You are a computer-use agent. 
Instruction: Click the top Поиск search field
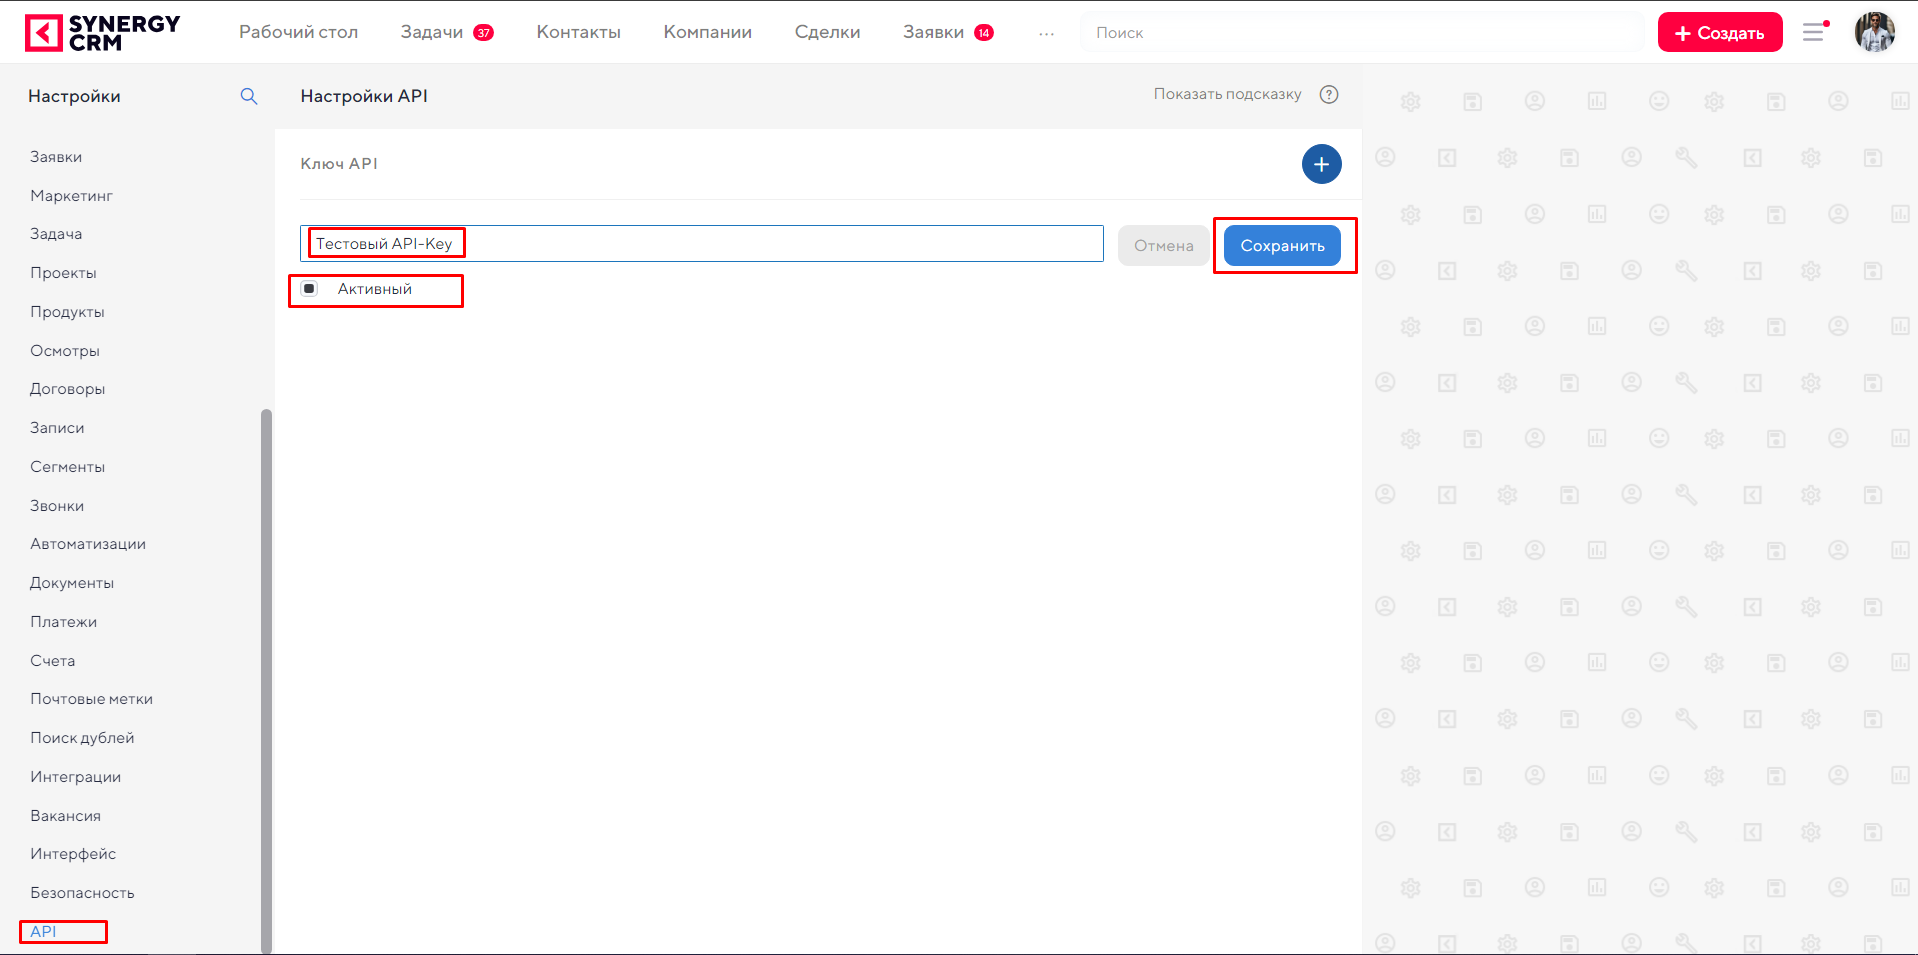click(x=1364, y=33)
